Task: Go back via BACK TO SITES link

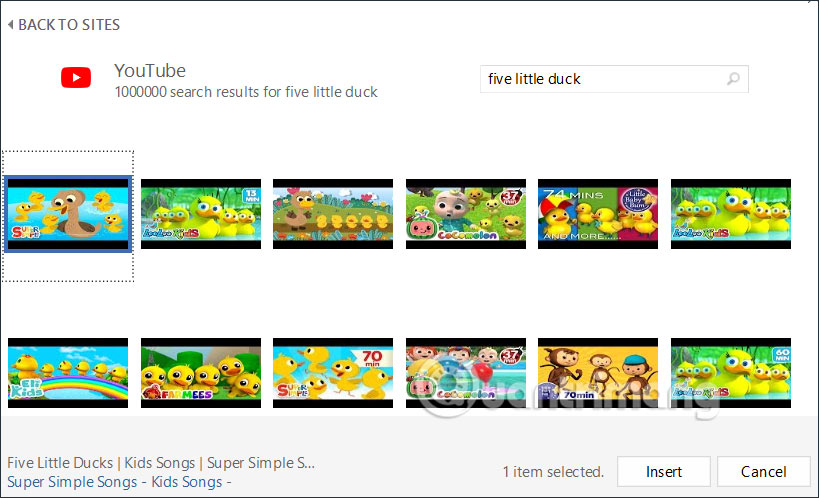Action: [x=64, y=25]
